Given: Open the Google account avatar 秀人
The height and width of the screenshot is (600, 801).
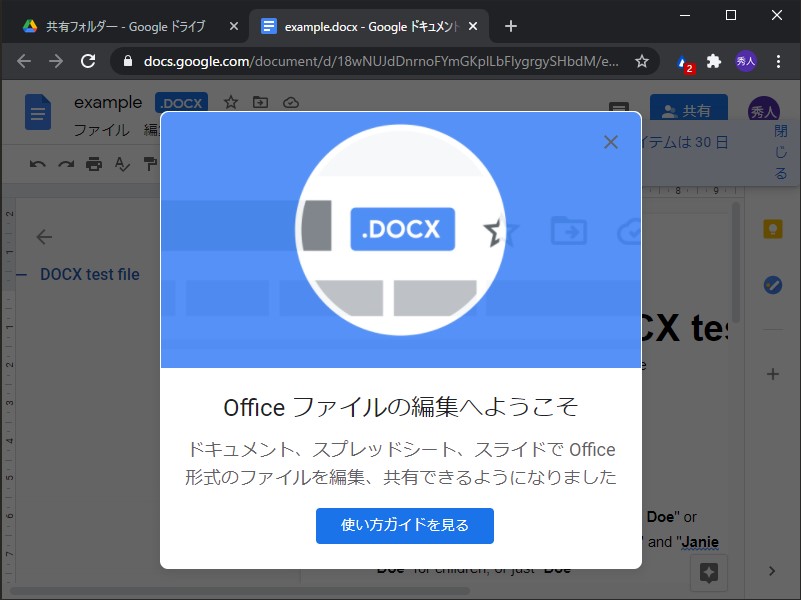Looking at the screenshot, I should 763,110.
